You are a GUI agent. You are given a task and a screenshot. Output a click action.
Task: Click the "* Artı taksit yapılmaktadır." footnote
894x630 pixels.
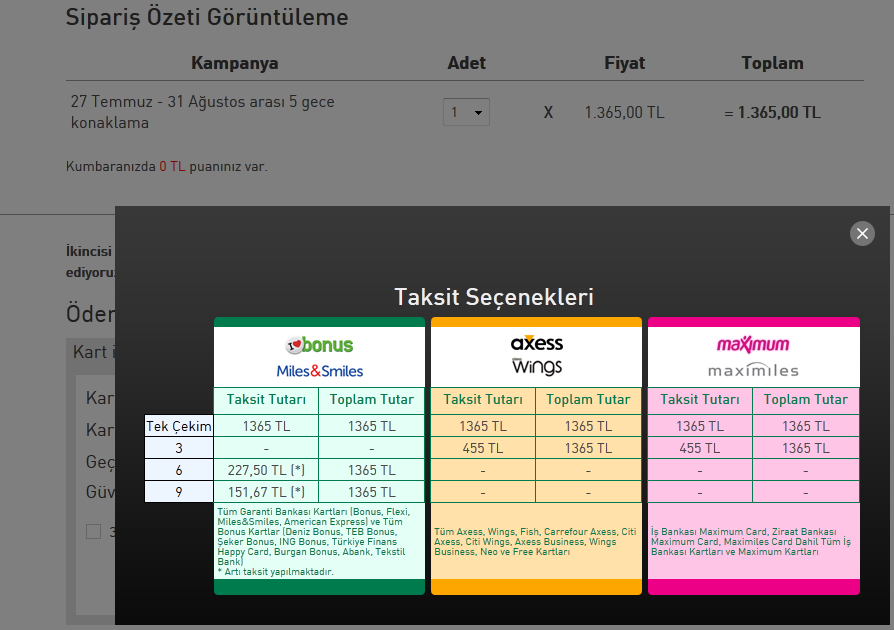(275, 572)
